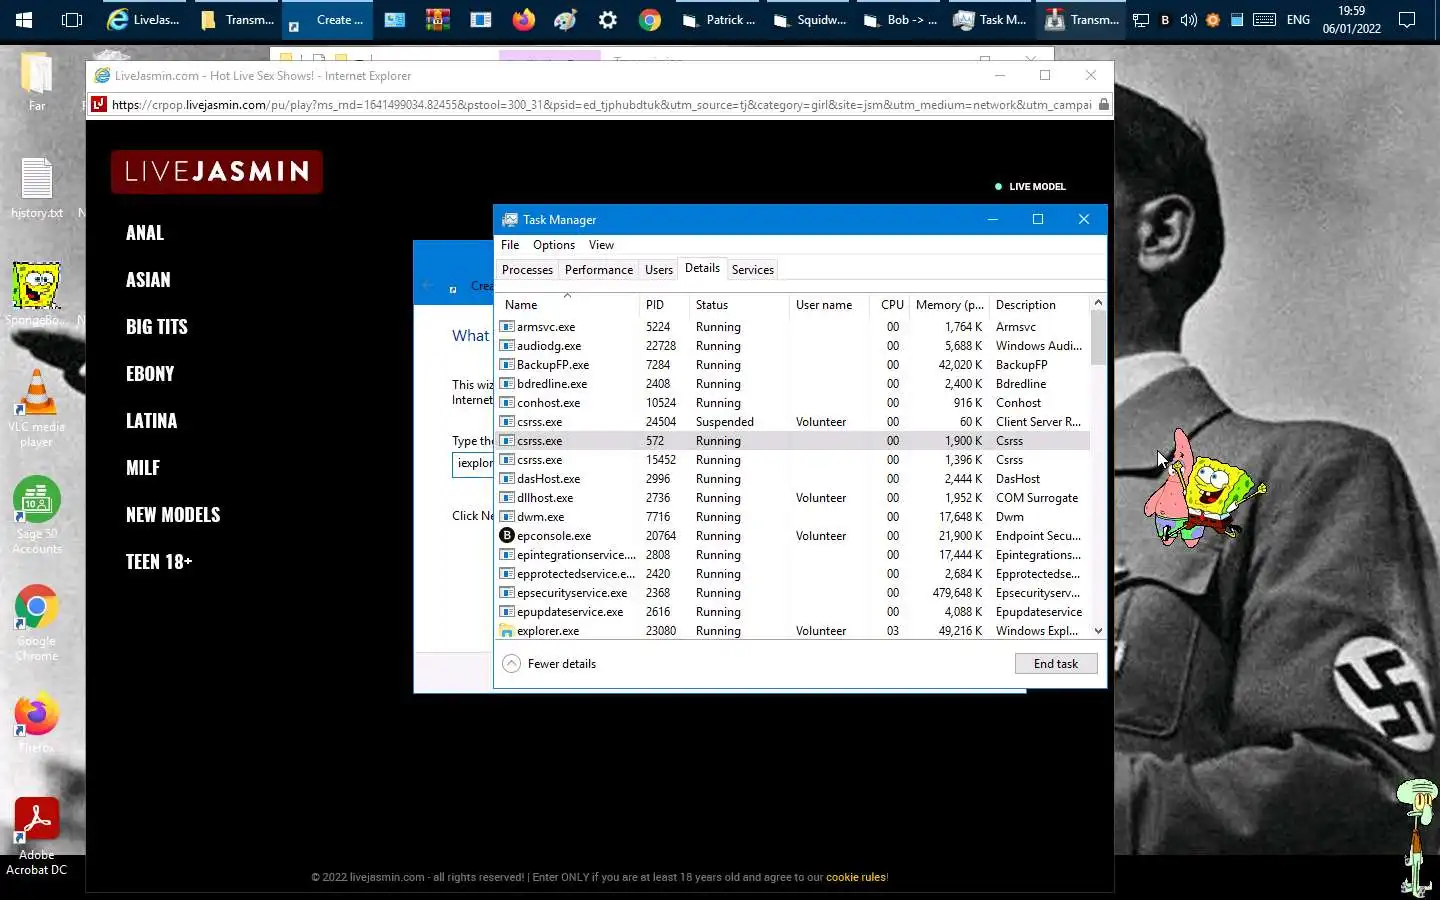Select the Adobe Acrobat DC desktop icon

point(37,836)
